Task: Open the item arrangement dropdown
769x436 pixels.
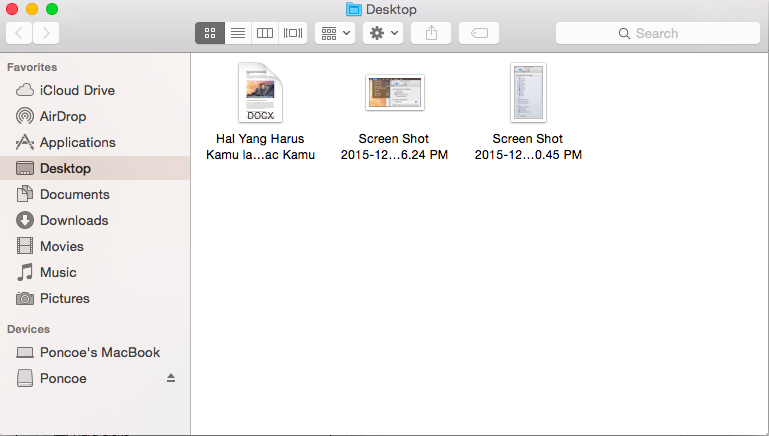Action: (335, 33)
